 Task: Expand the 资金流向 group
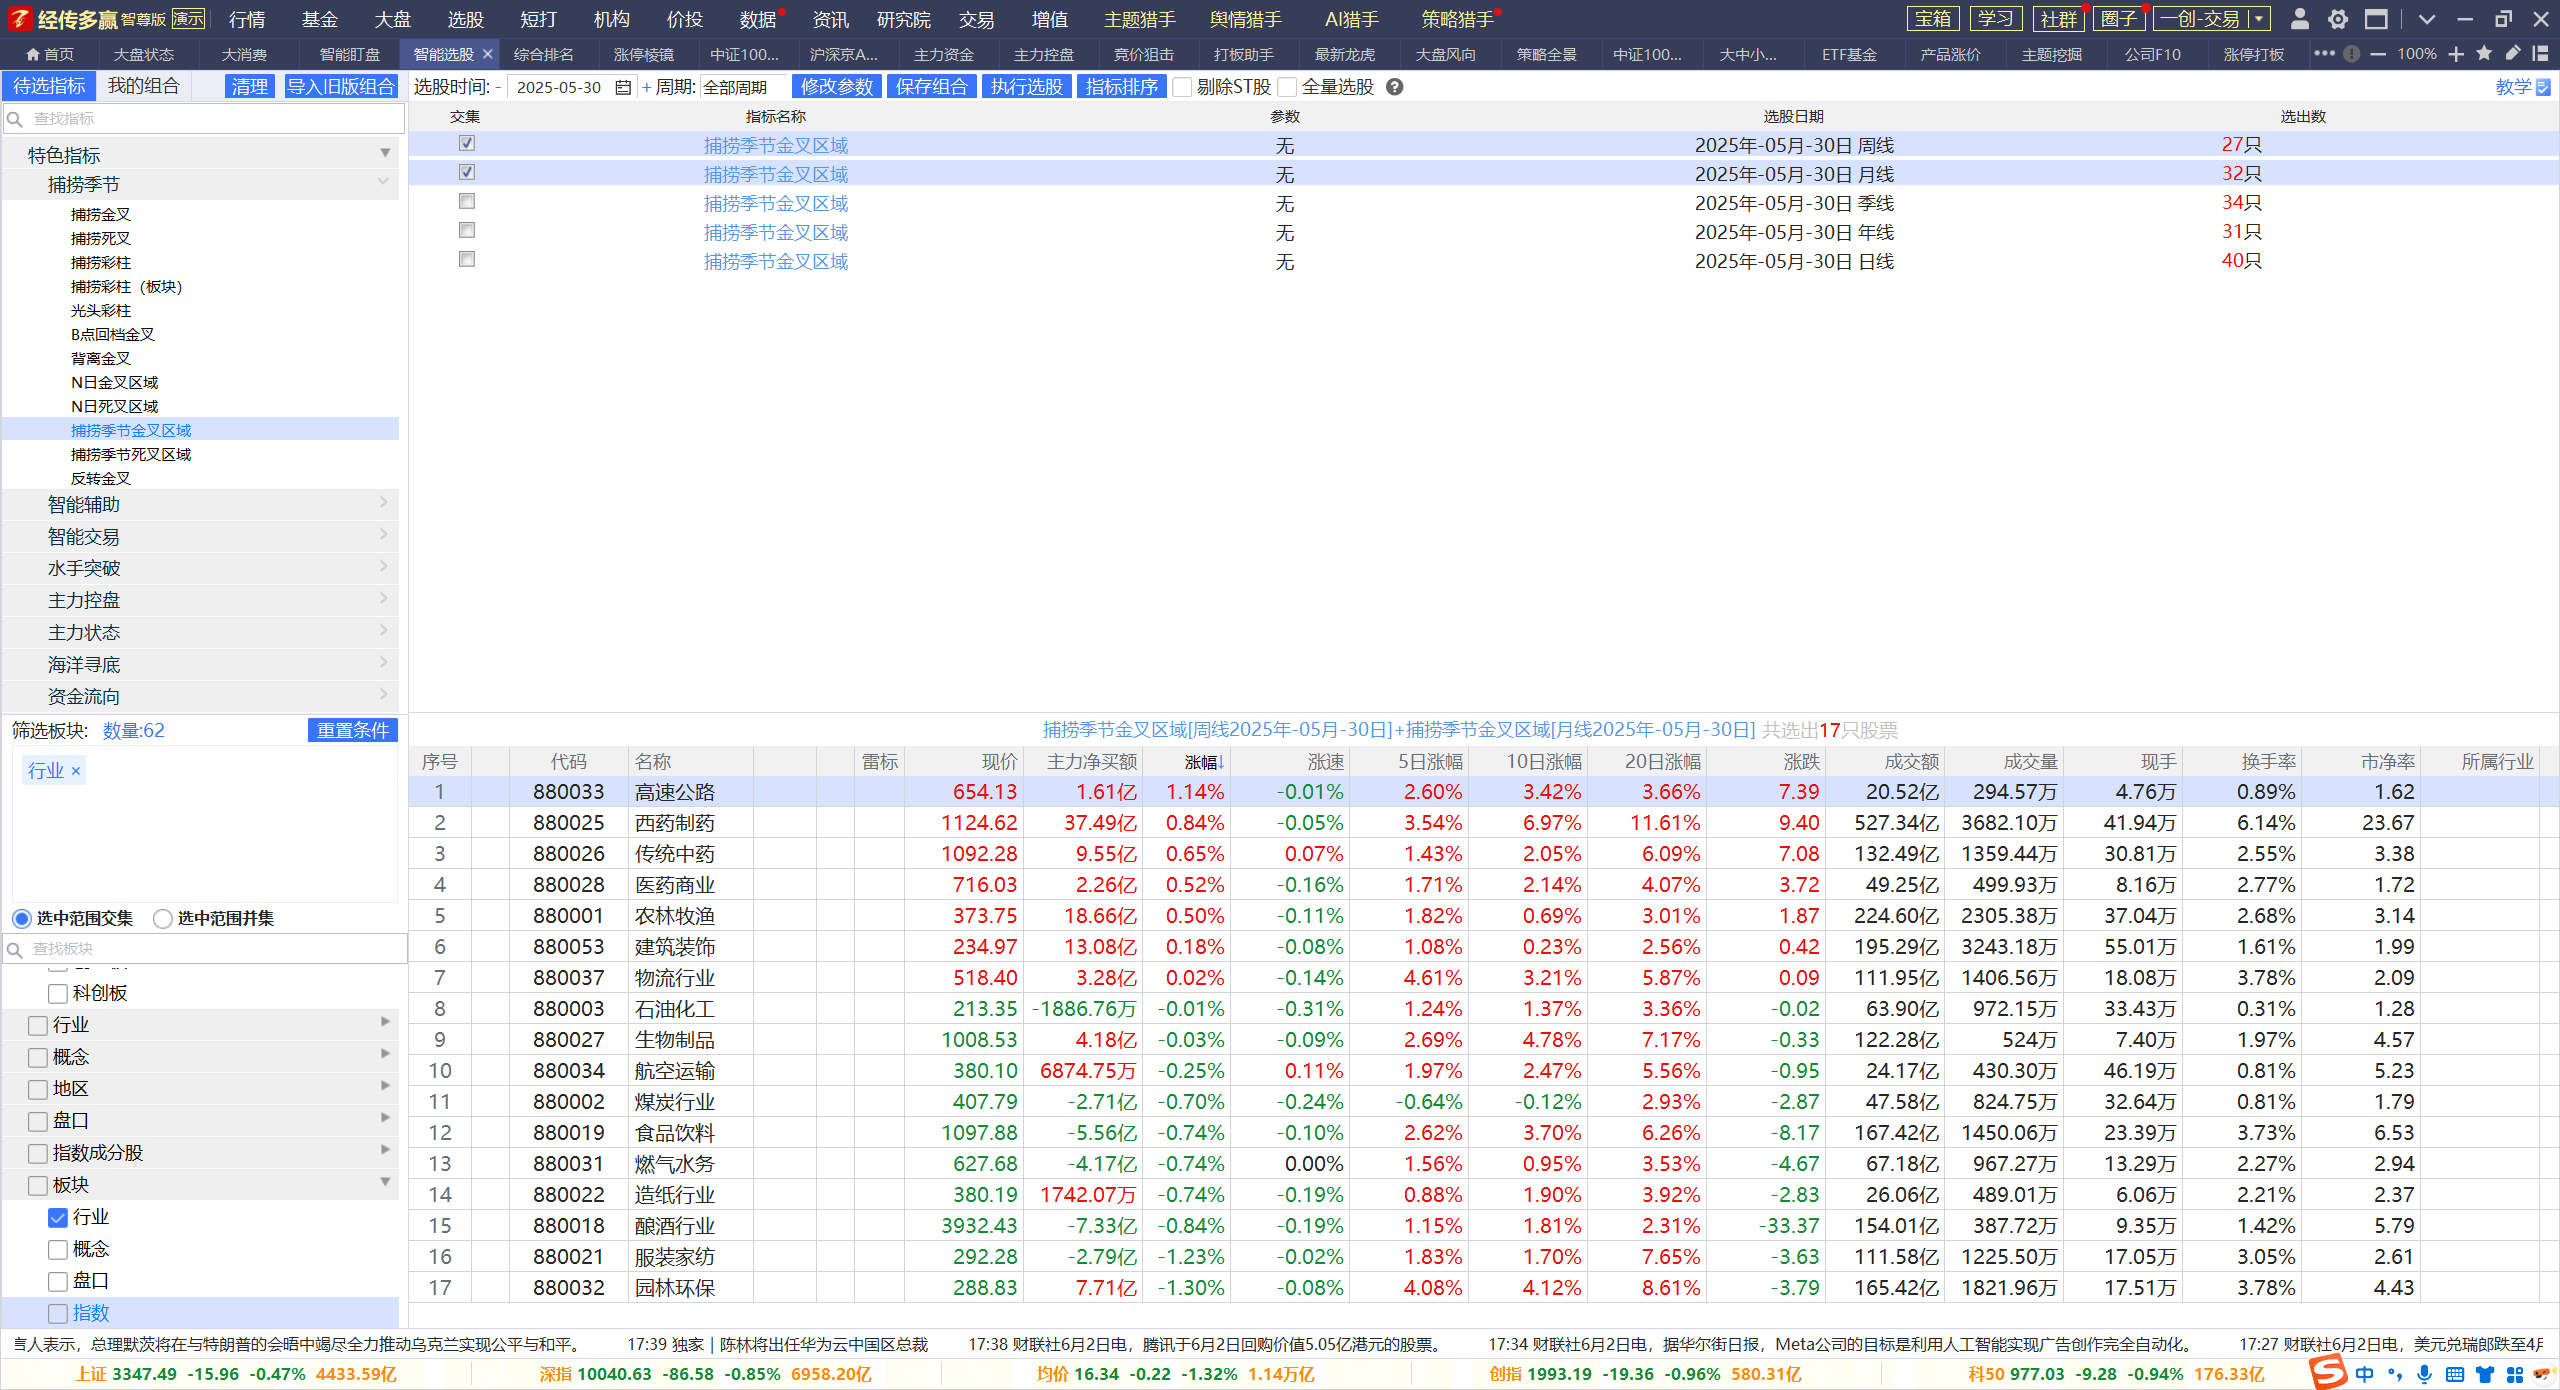[200, 696]
